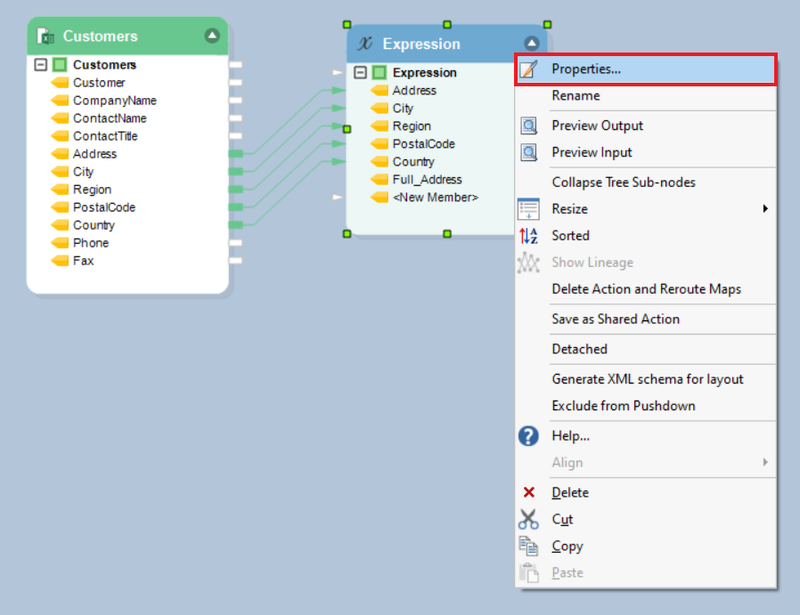Image resolution: width=800 pixels, height=615 pixels.
Task: Select Rename from the context menu
Action: [576, 96]
